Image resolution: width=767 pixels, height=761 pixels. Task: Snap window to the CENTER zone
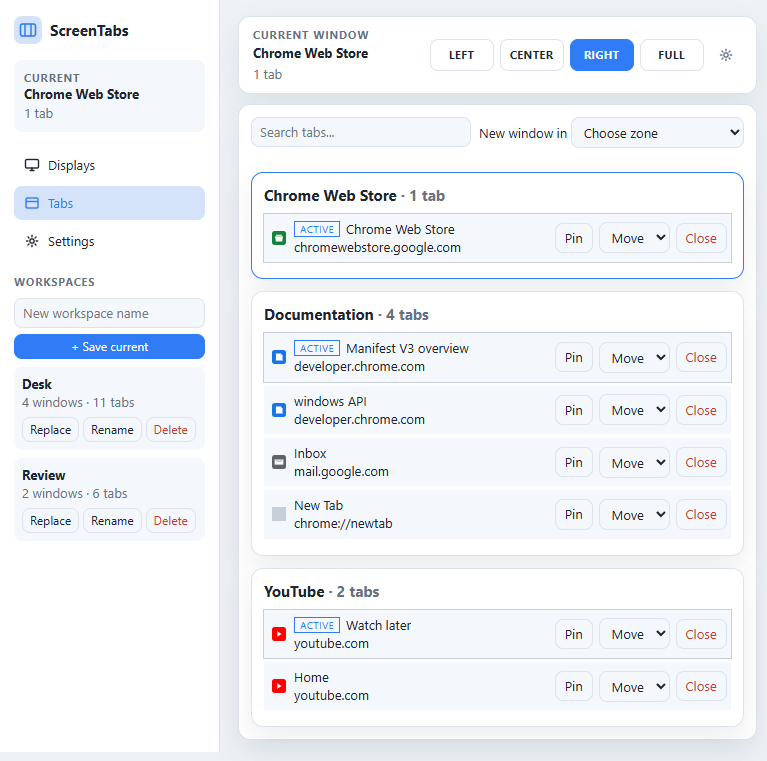pyautogui.click(x=532, y=55)
